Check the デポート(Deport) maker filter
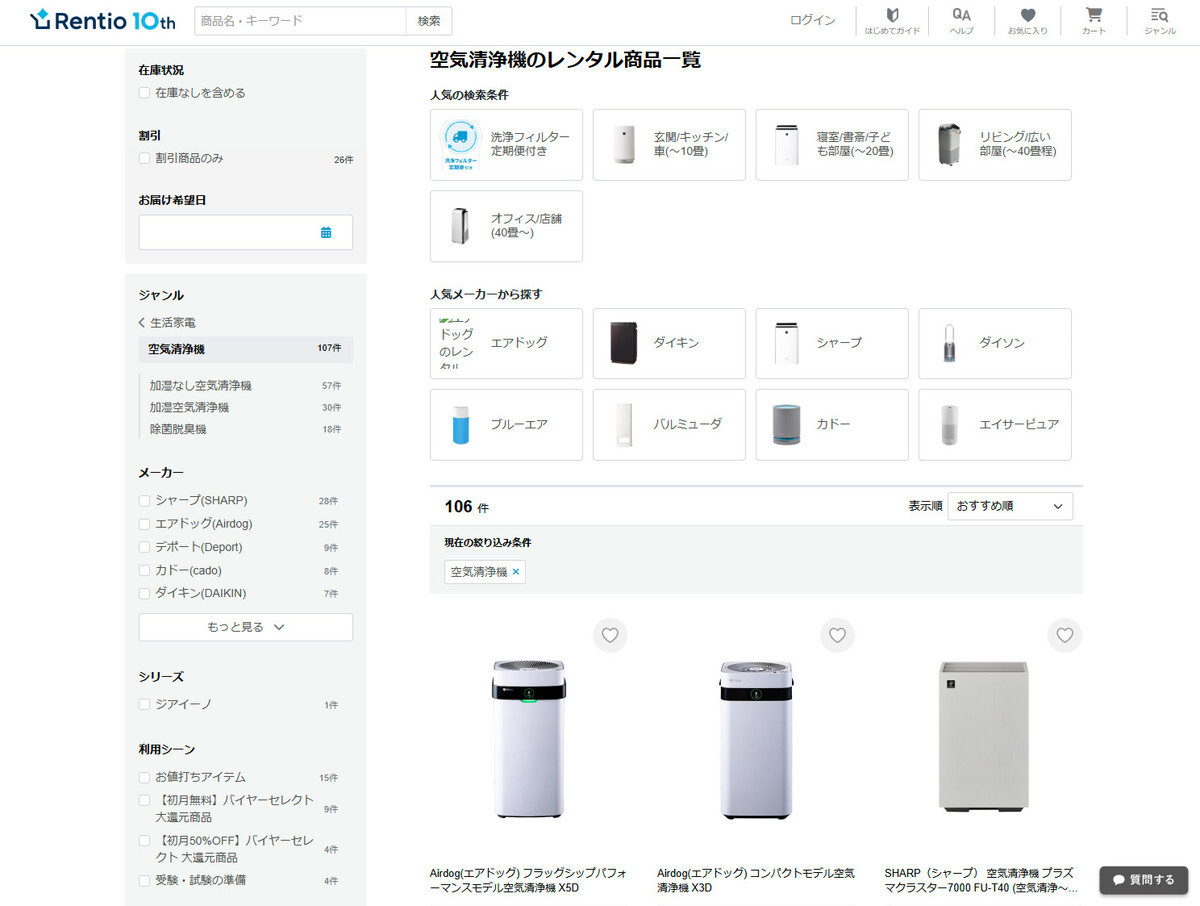 (x=145, y=547)
